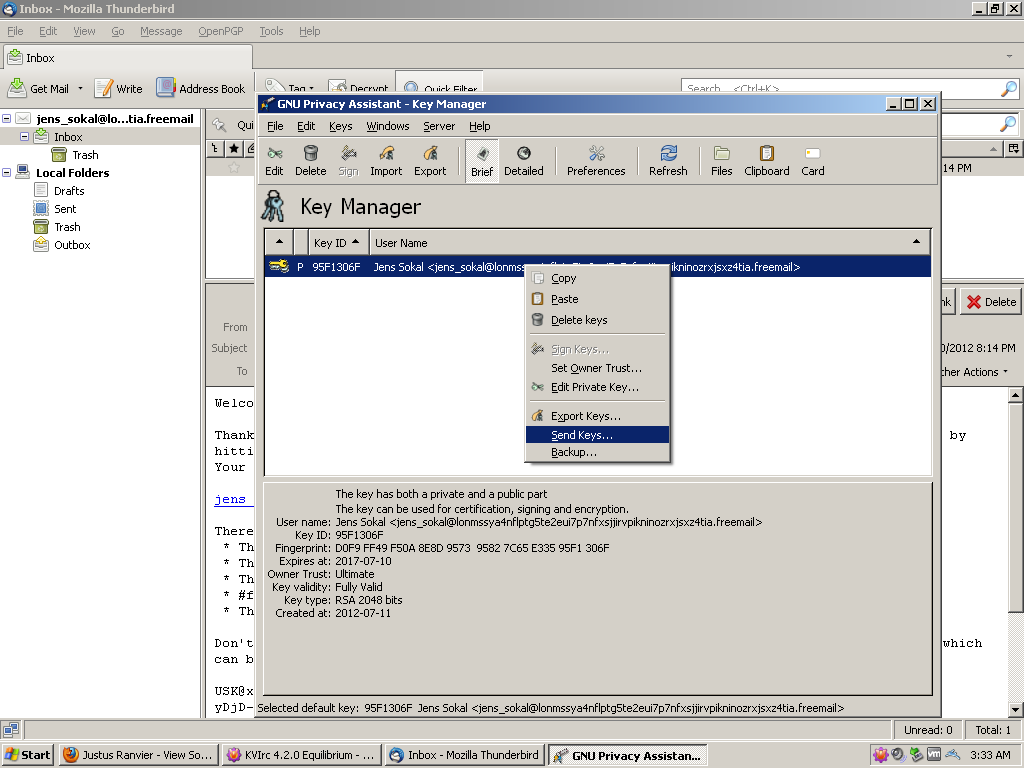Open the Clipboard tool

pos(767,161)
